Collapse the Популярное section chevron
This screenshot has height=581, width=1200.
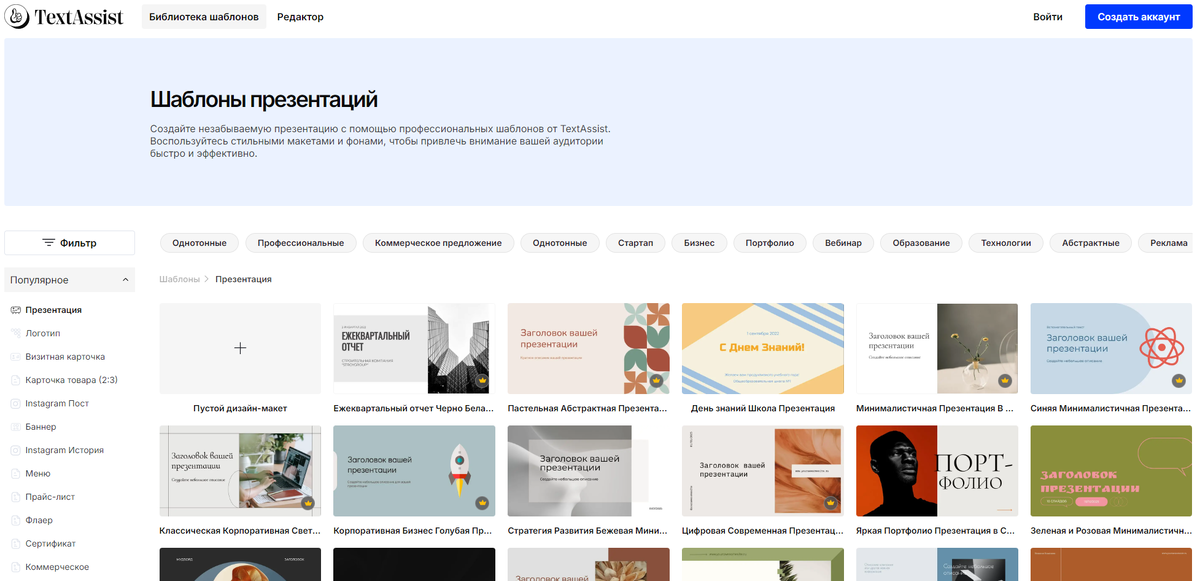point(127,279)
